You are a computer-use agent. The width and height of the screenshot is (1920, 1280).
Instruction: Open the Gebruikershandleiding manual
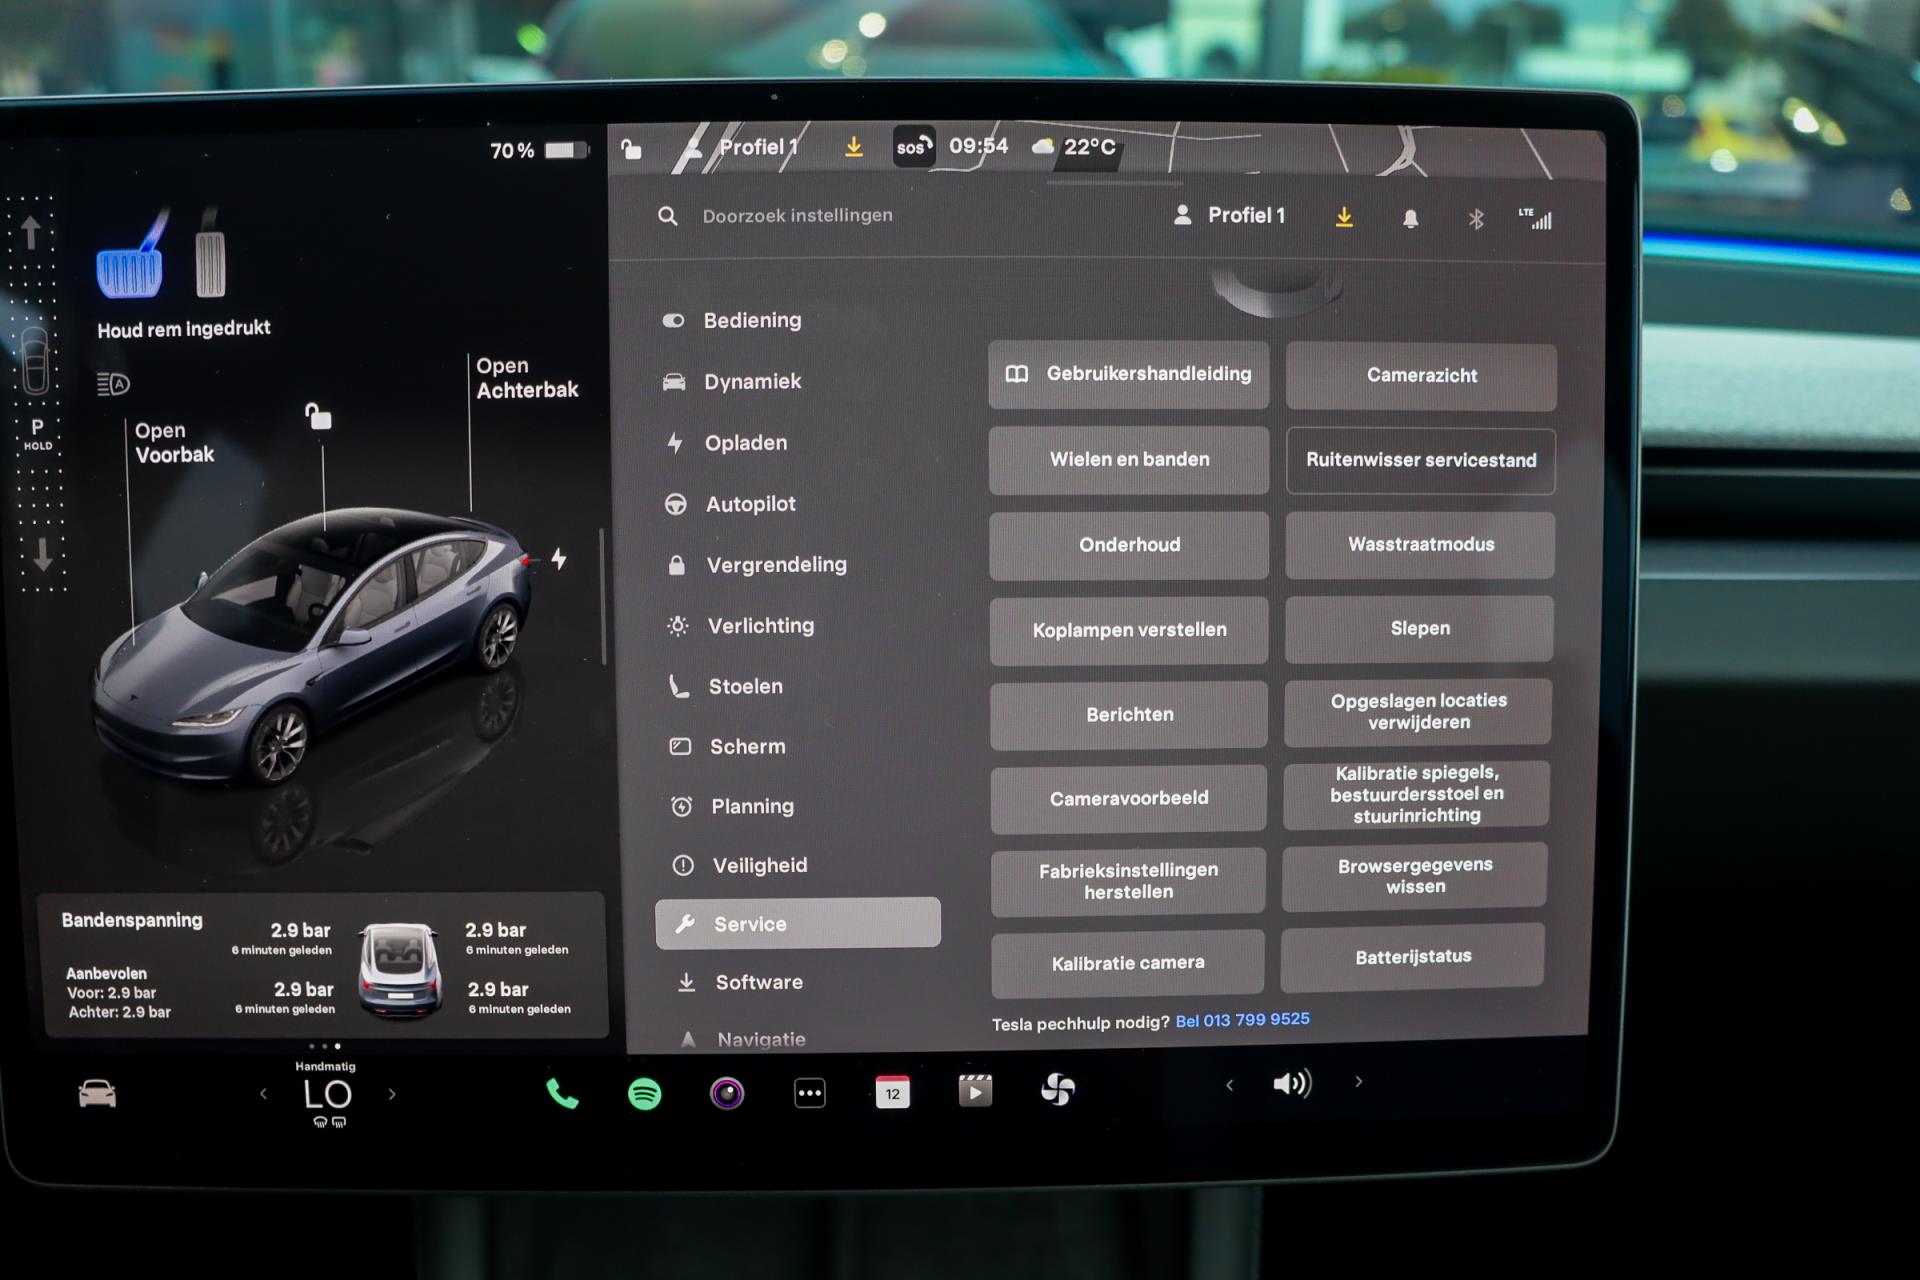[1128, 374]
